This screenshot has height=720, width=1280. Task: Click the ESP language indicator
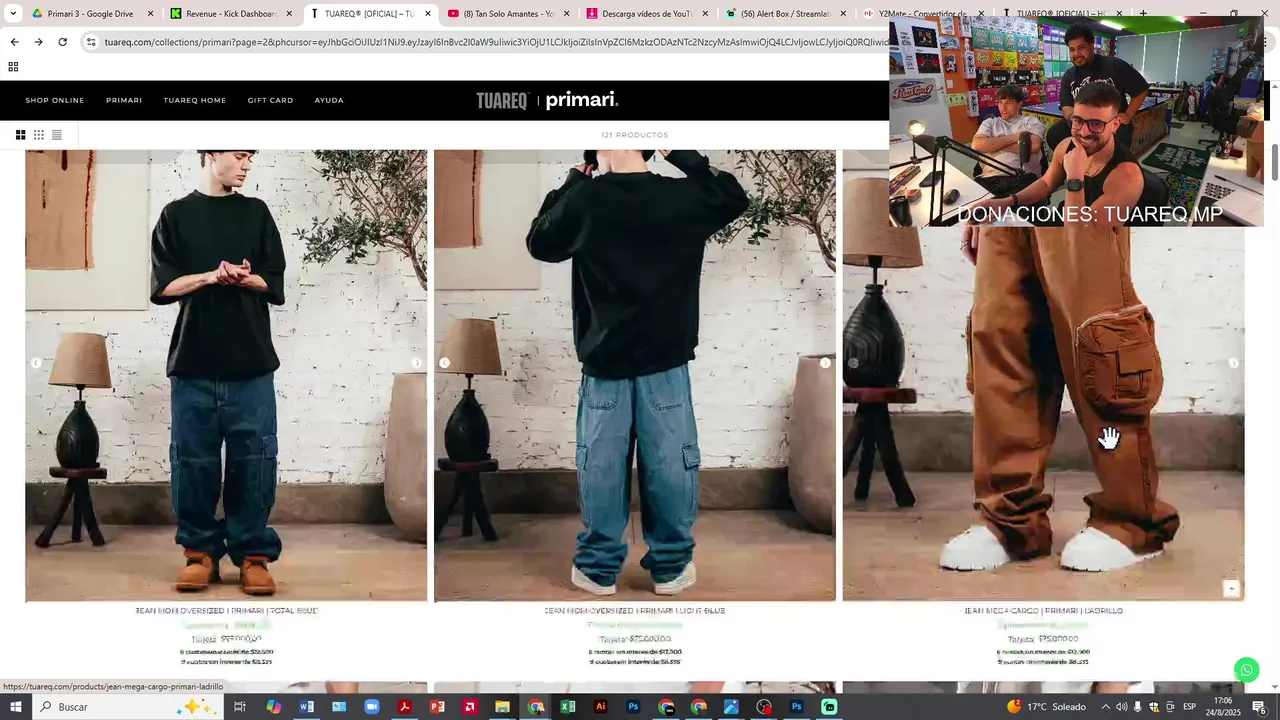pyautogui.click(x=1189, y=707)
